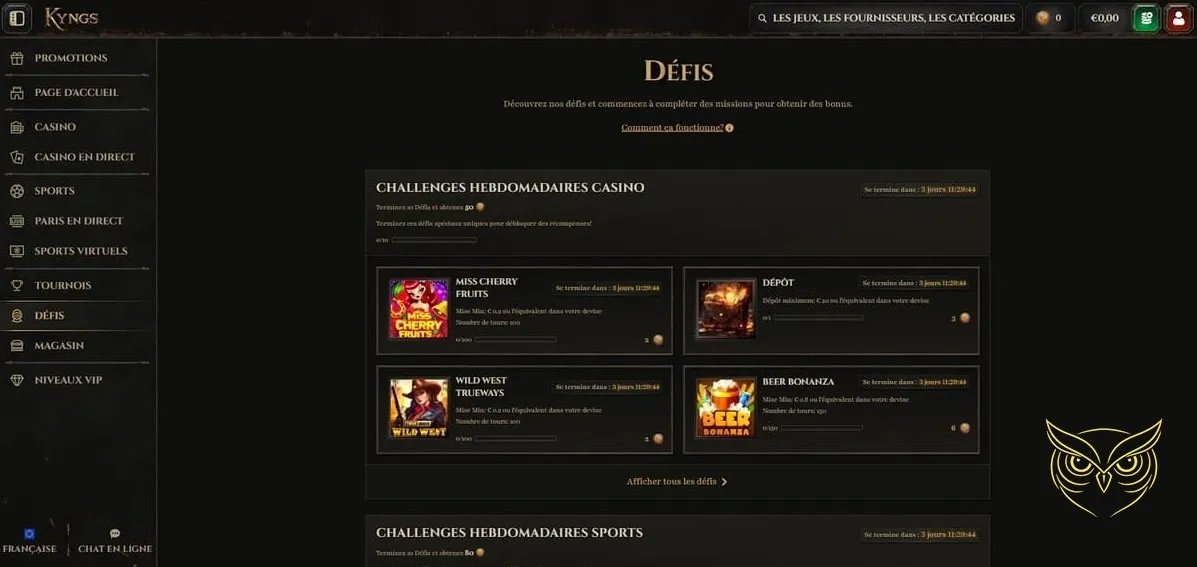Click the chat bubble icon for online chat

click(x=115, y=533)
